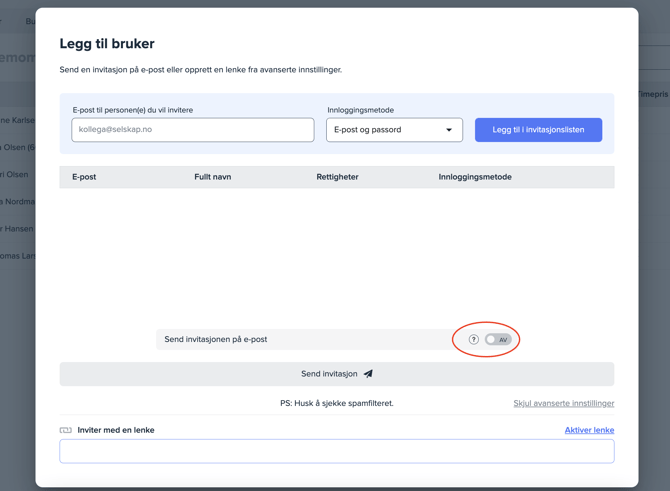This screenshot has height=491, width=670.
Task: Click the link icon beside Inviter med en lenke
Action: (66, 430)
